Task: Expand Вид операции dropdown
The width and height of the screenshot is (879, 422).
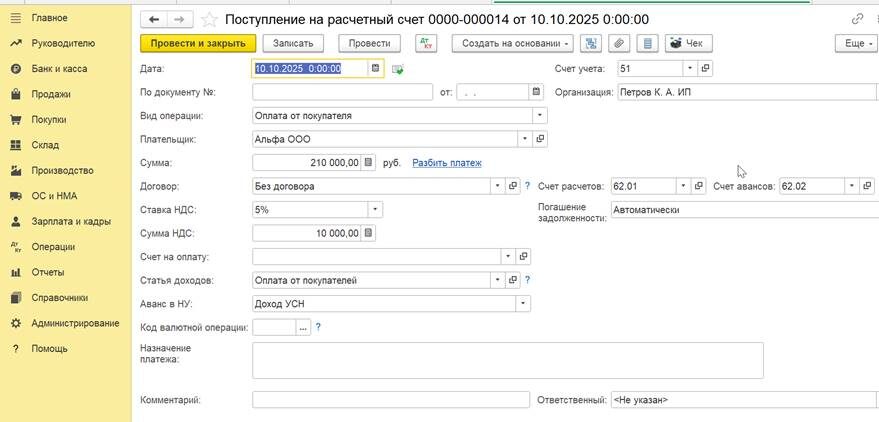Action: 540,115
